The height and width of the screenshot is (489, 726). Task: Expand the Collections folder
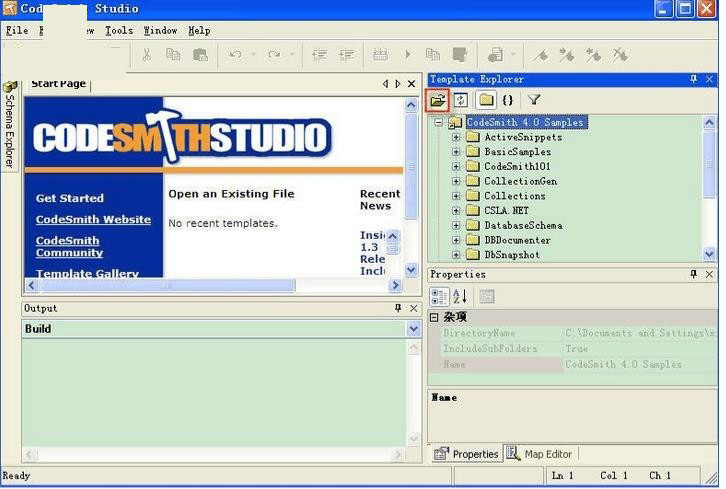point(456,196)
